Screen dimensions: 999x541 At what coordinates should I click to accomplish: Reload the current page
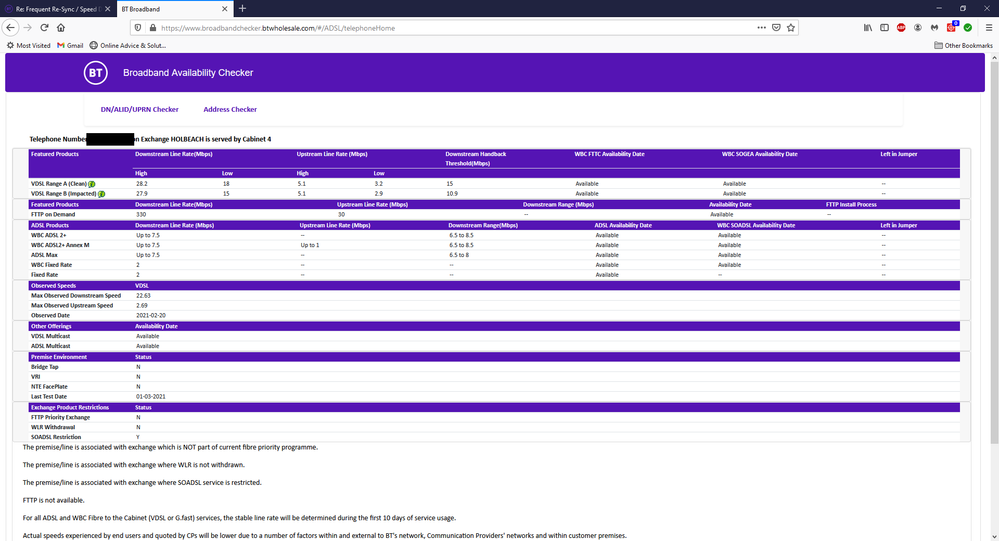[x=44, y=28]
